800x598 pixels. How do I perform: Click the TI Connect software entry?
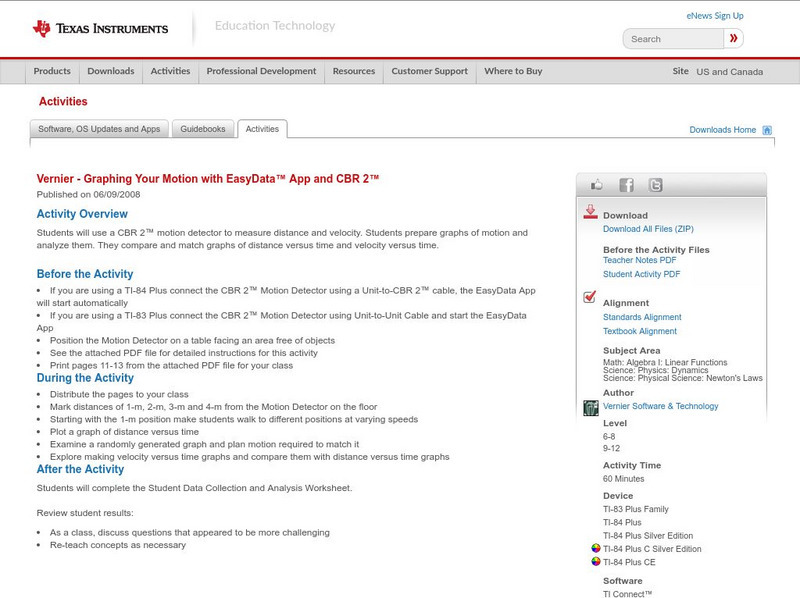pos(628,593)
